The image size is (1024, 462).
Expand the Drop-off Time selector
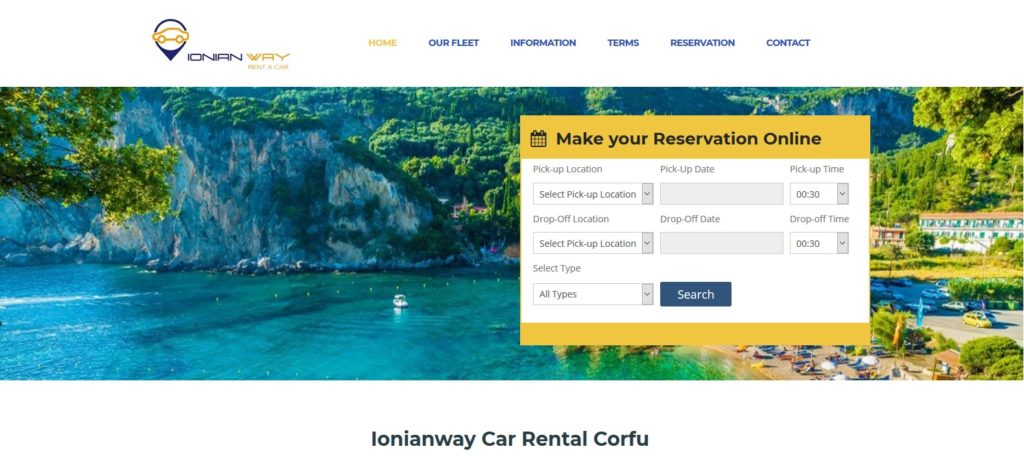pos(819,243)
